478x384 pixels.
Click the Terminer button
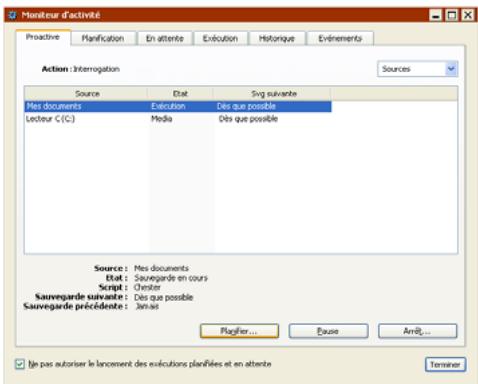pyautogui.click(x=445, y=364)
